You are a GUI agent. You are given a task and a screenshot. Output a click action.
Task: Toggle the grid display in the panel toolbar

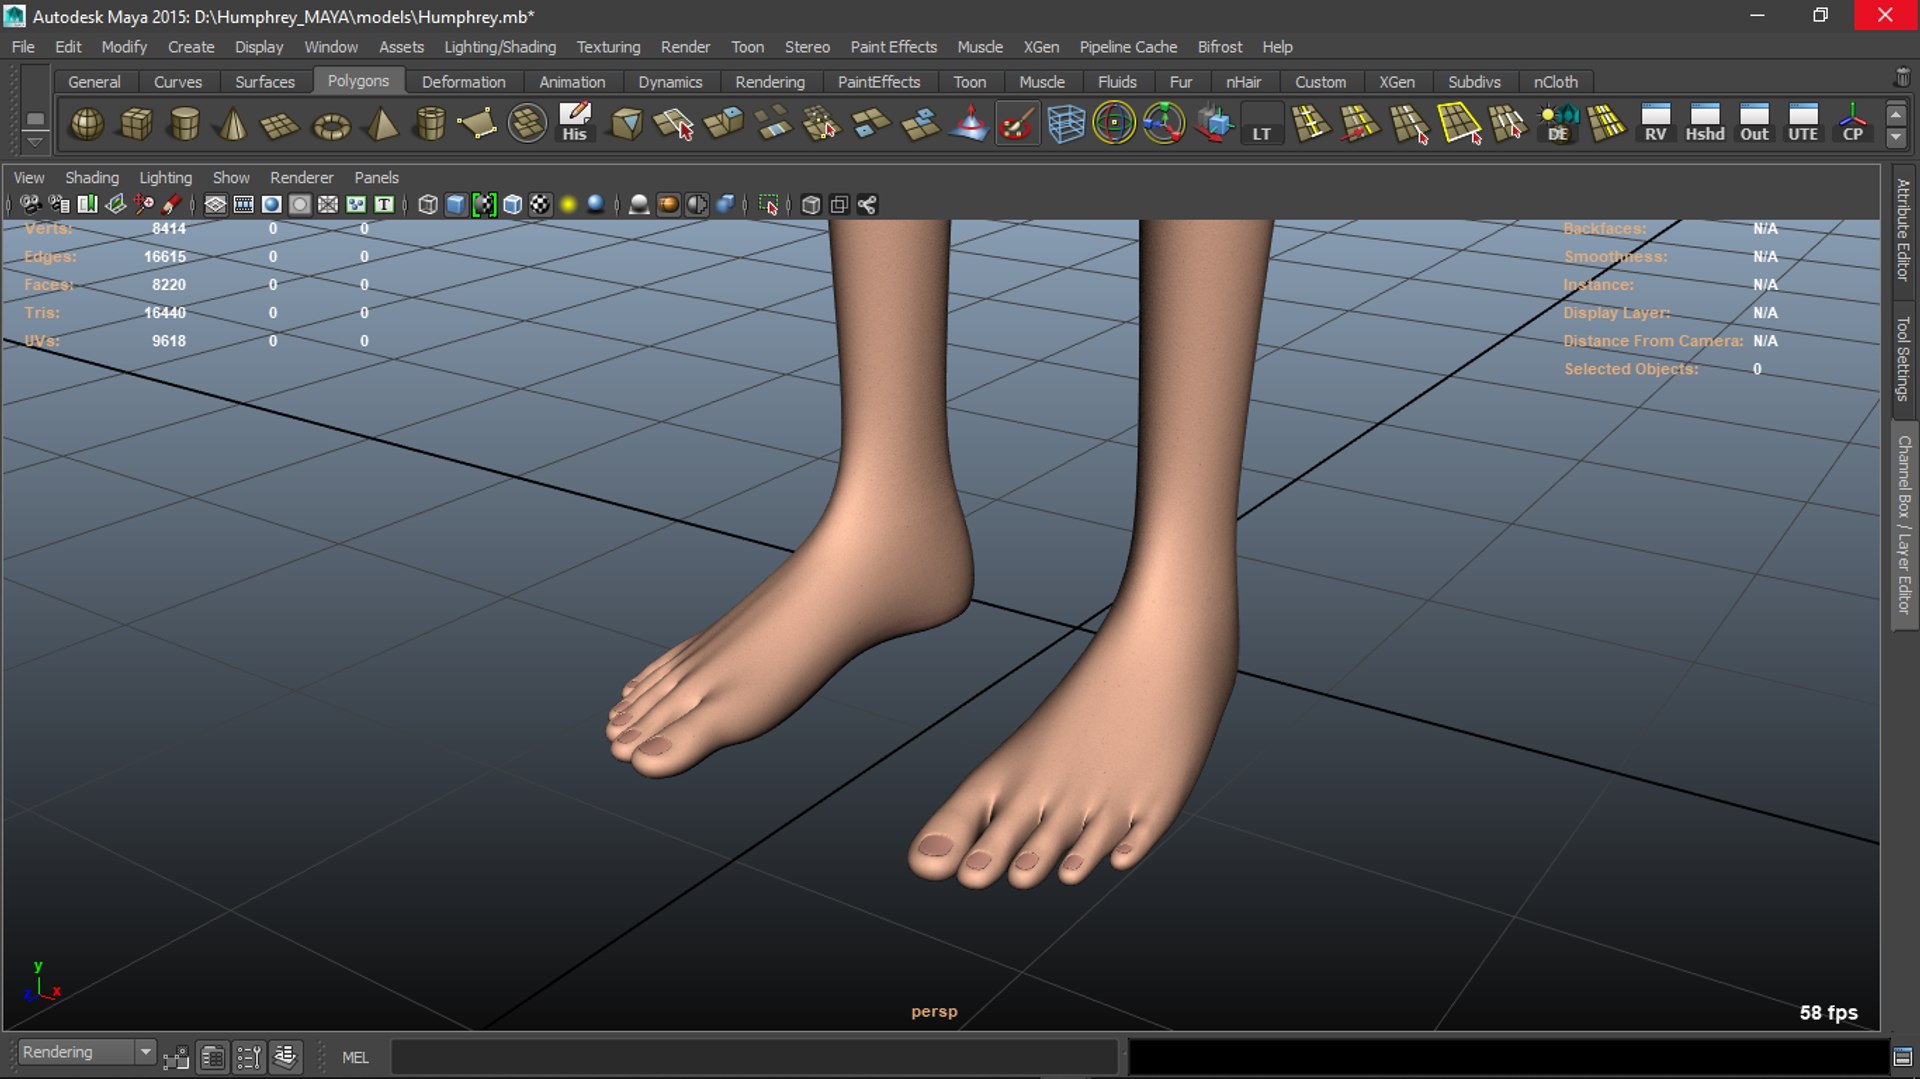(215, 205)
